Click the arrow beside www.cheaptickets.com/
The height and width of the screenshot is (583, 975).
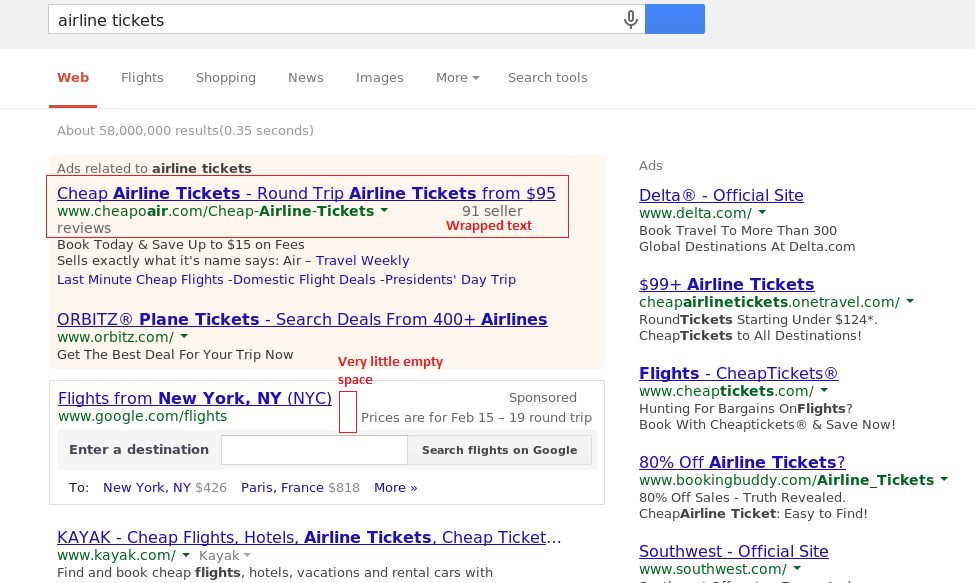825,390
